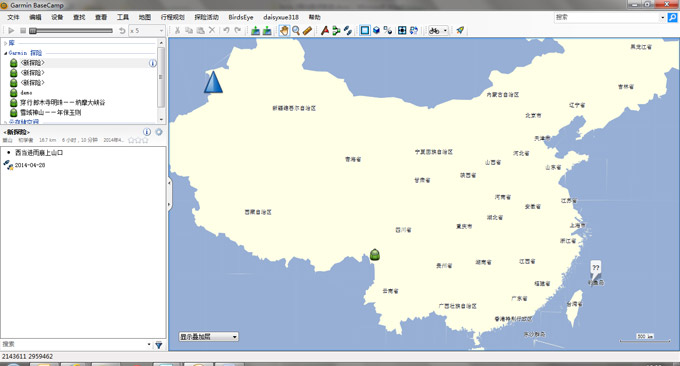Screen dimensions: 680x366
Task: Click the playback position slider
Action: tap(72, 31)
